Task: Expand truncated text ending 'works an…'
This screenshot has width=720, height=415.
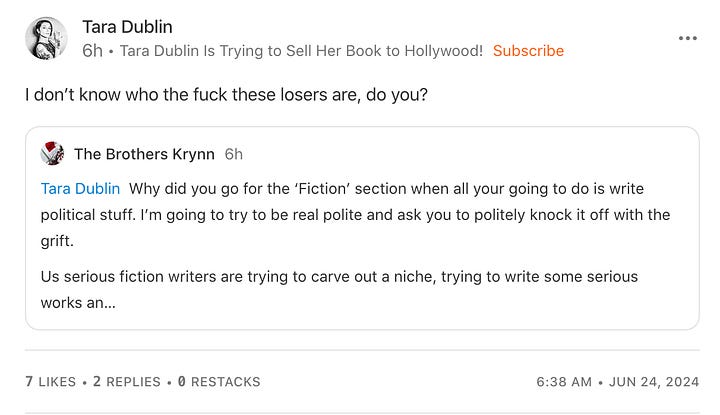Action: click(78, 303)
